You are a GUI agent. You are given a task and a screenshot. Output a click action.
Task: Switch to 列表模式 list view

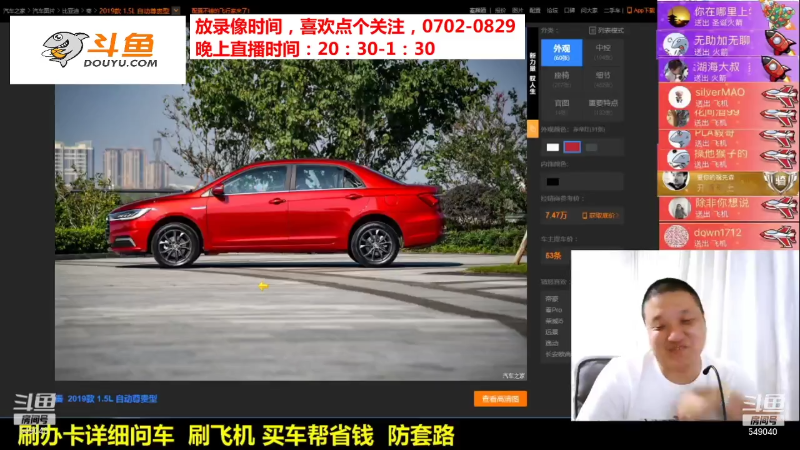(x=606, y=31)
